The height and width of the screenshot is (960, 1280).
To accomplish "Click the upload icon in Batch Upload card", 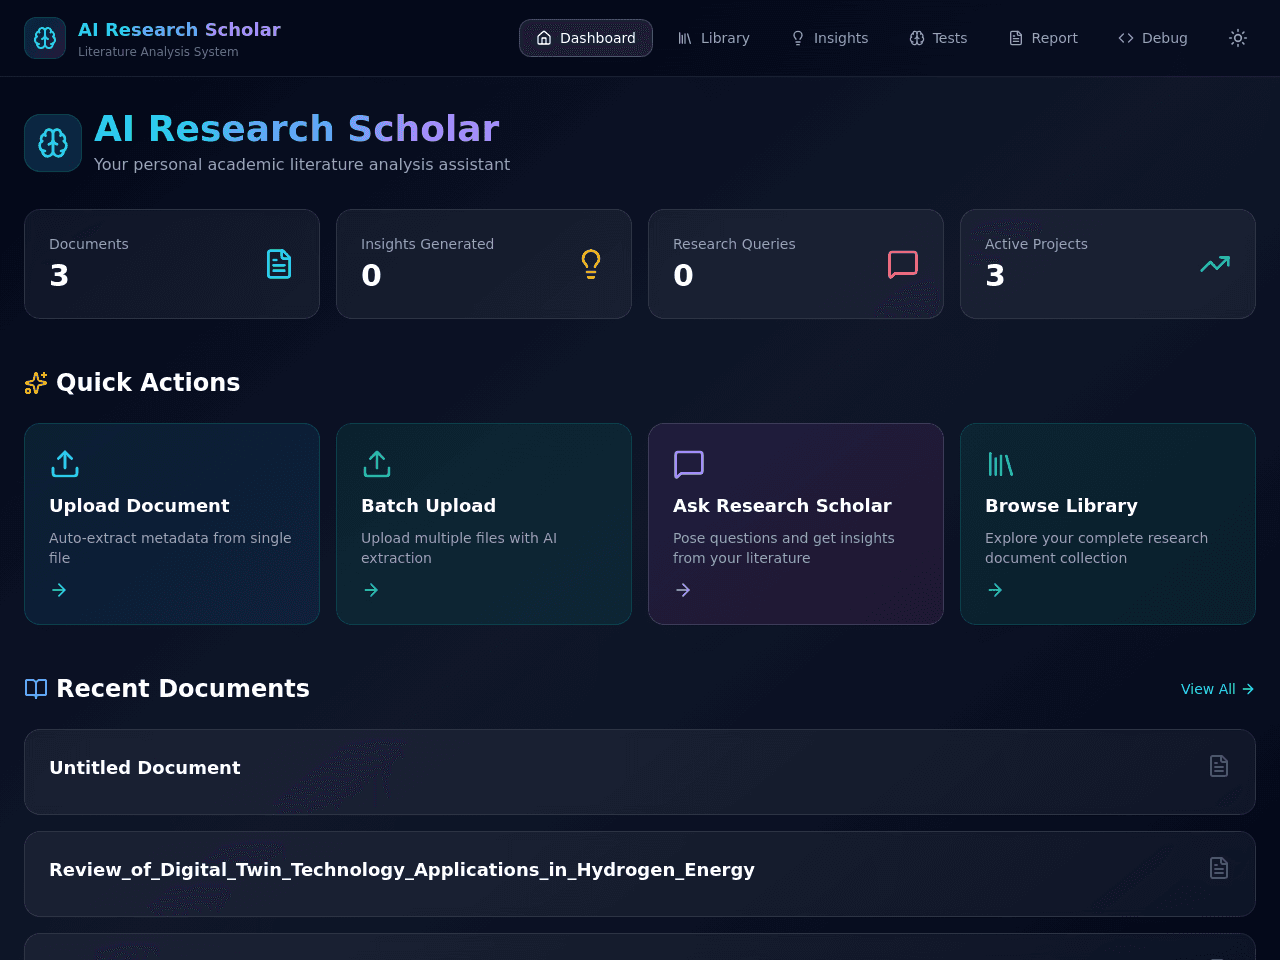I will tap(377, 464).
